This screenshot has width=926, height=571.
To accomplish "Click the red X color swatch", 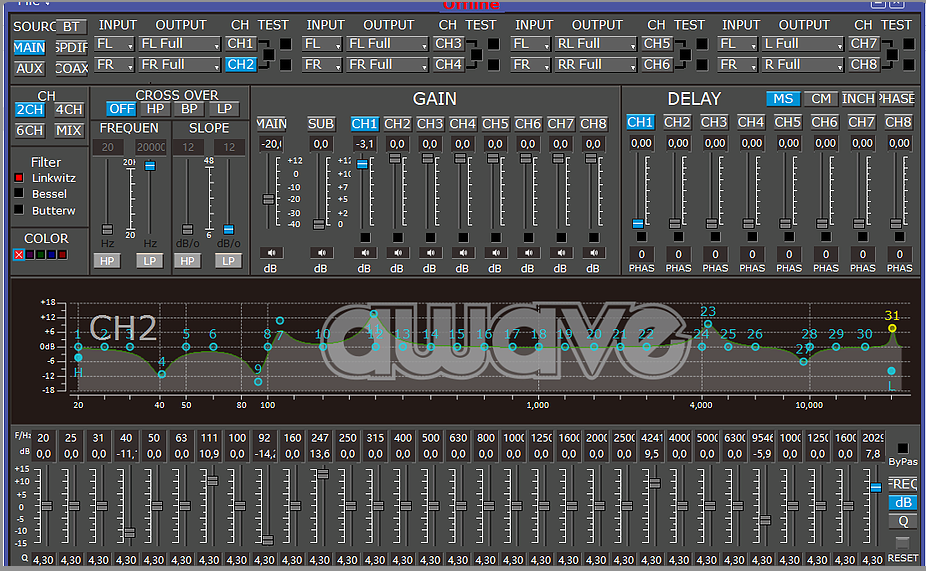I will coord(19,254).
